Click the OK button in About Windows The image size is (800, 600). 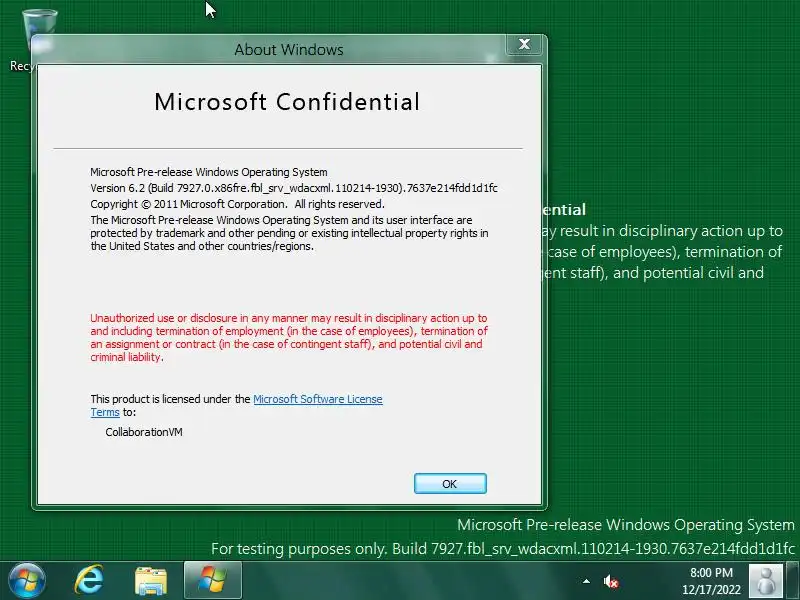(450, 483)
